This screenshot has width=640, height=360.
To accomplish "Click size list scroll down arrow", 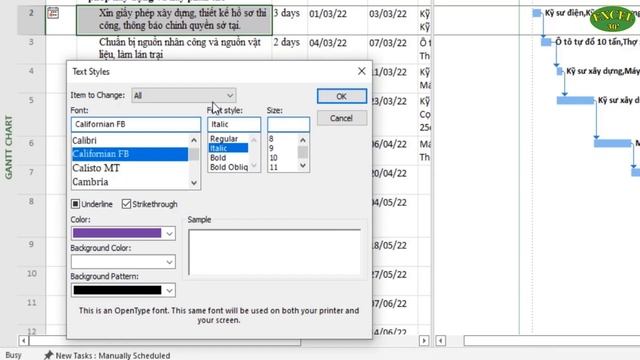I will click(302, 165).
